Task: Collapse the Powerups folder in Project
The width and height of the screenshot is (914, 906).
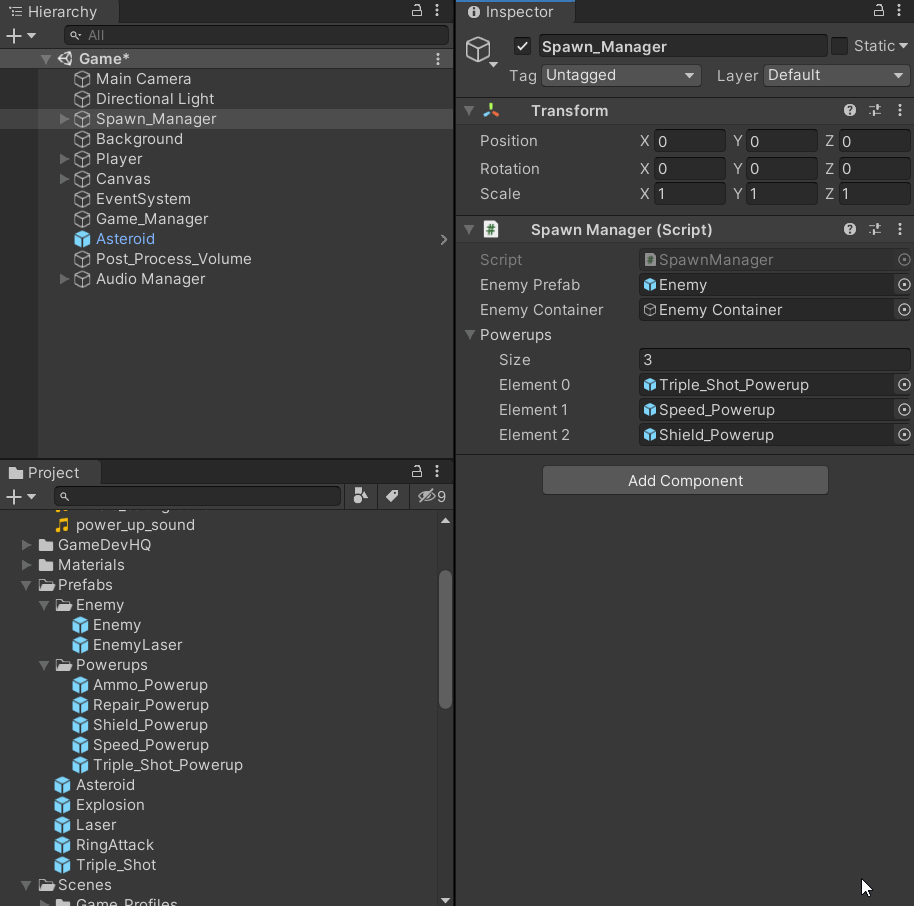Action: [44, 665]
